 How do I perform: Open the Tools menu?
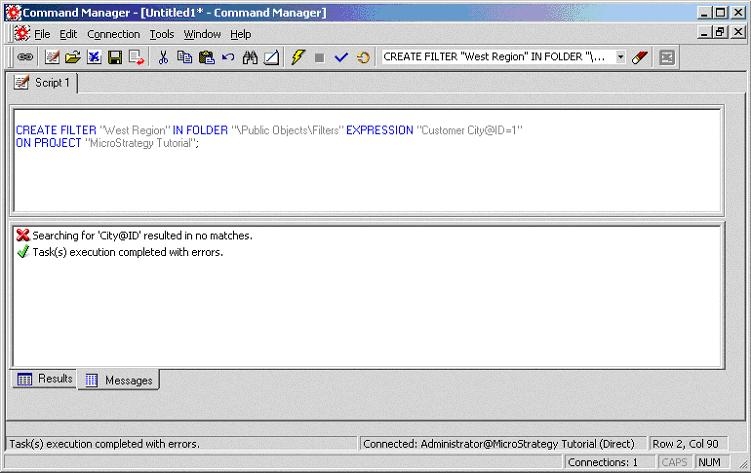161,34
